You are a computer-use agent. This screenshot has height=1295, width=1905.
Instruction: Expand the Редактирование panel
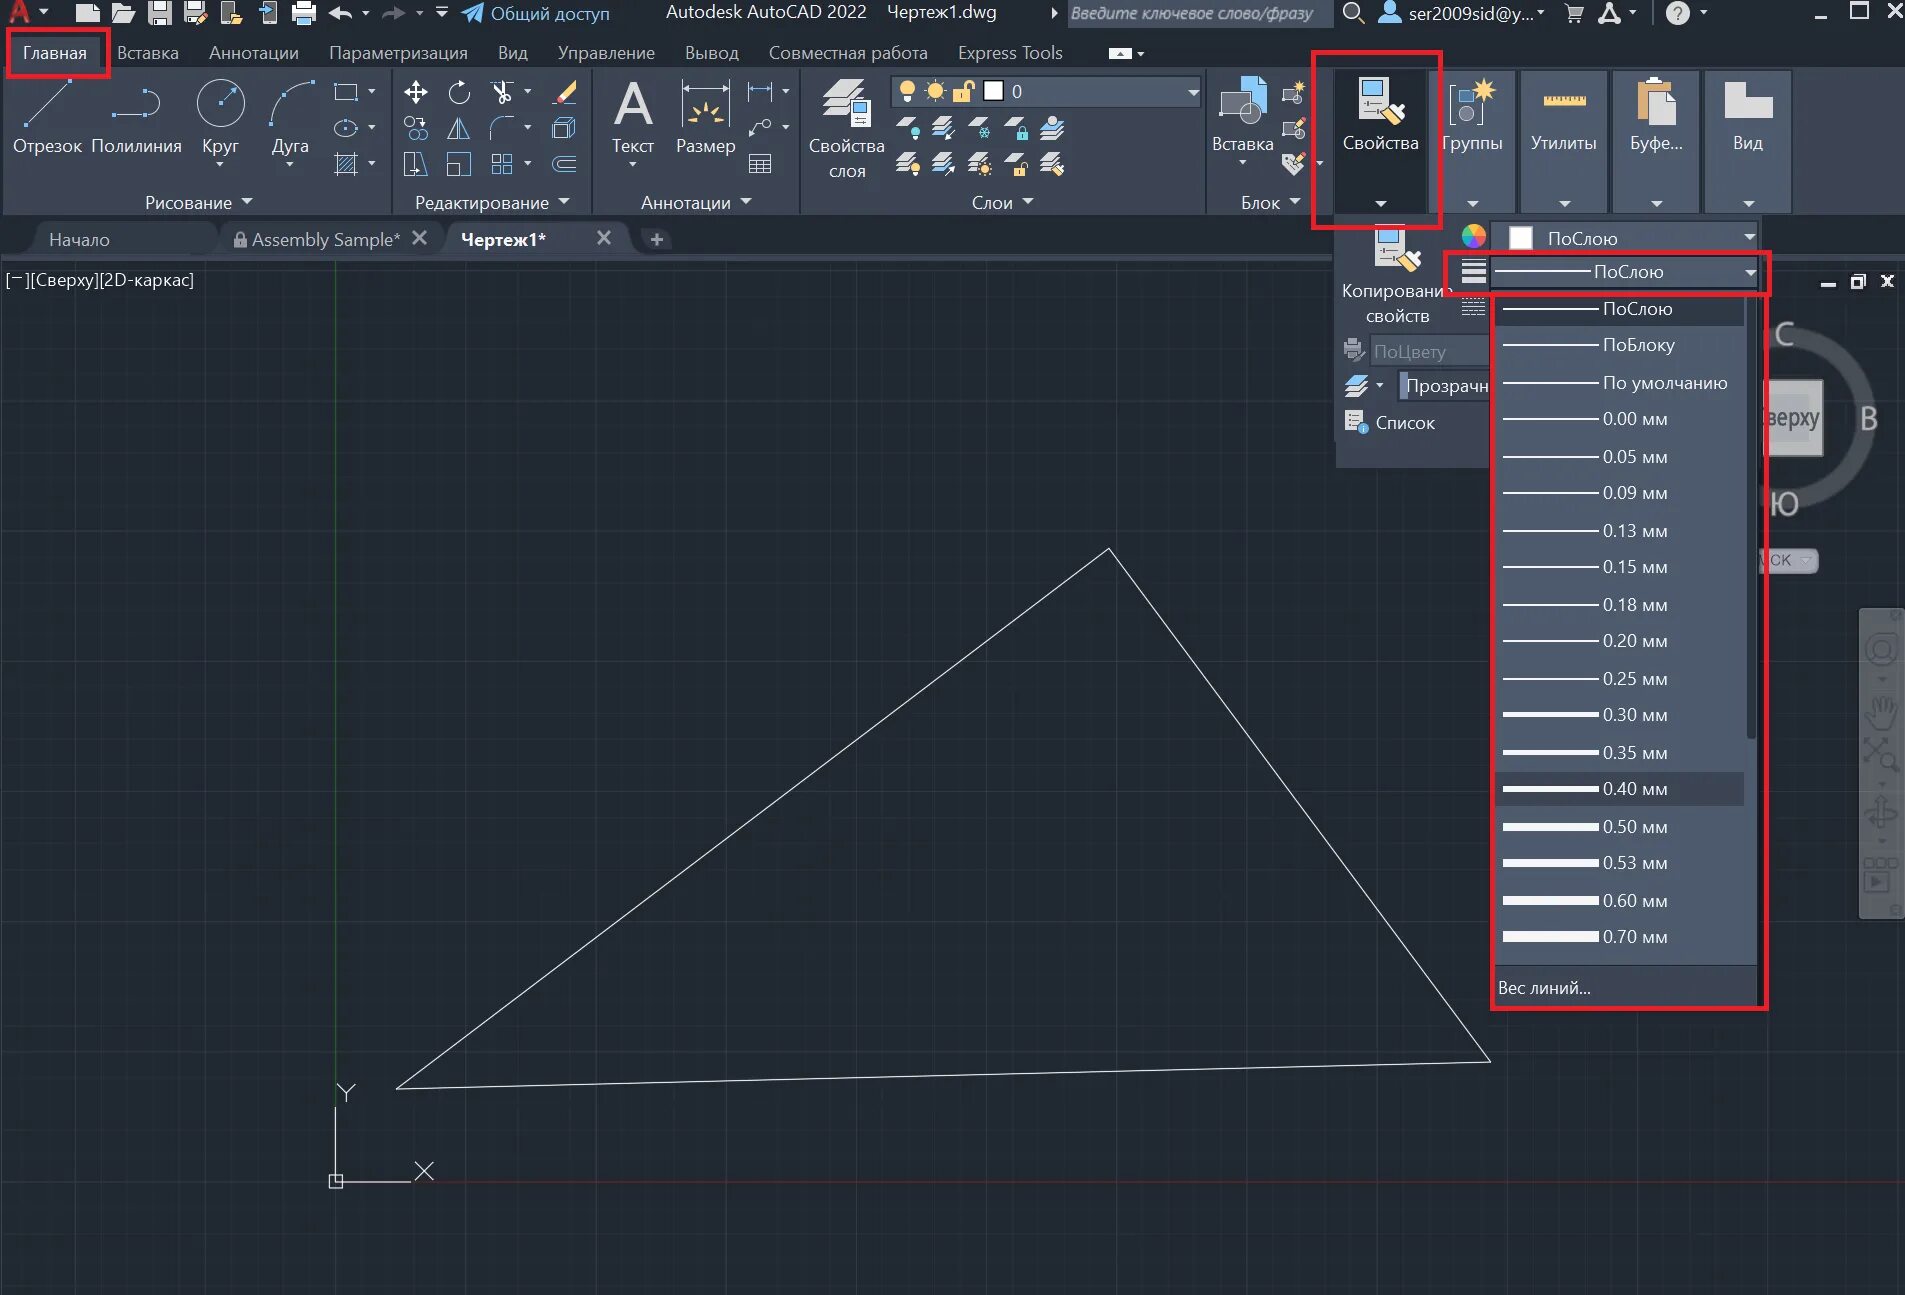point(492,202)
